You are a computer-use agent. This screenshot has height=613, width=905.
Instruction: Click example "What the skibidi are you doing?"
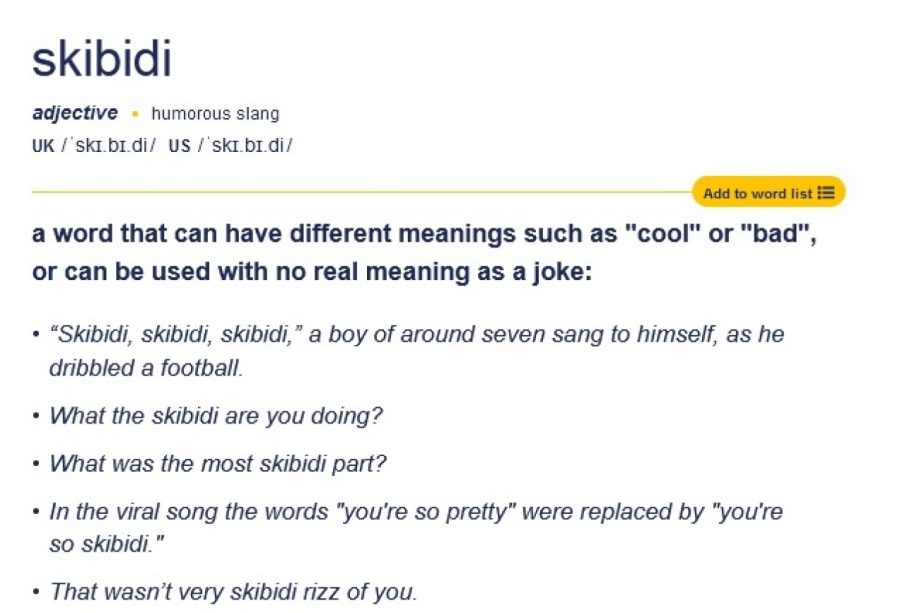point(216,416)
